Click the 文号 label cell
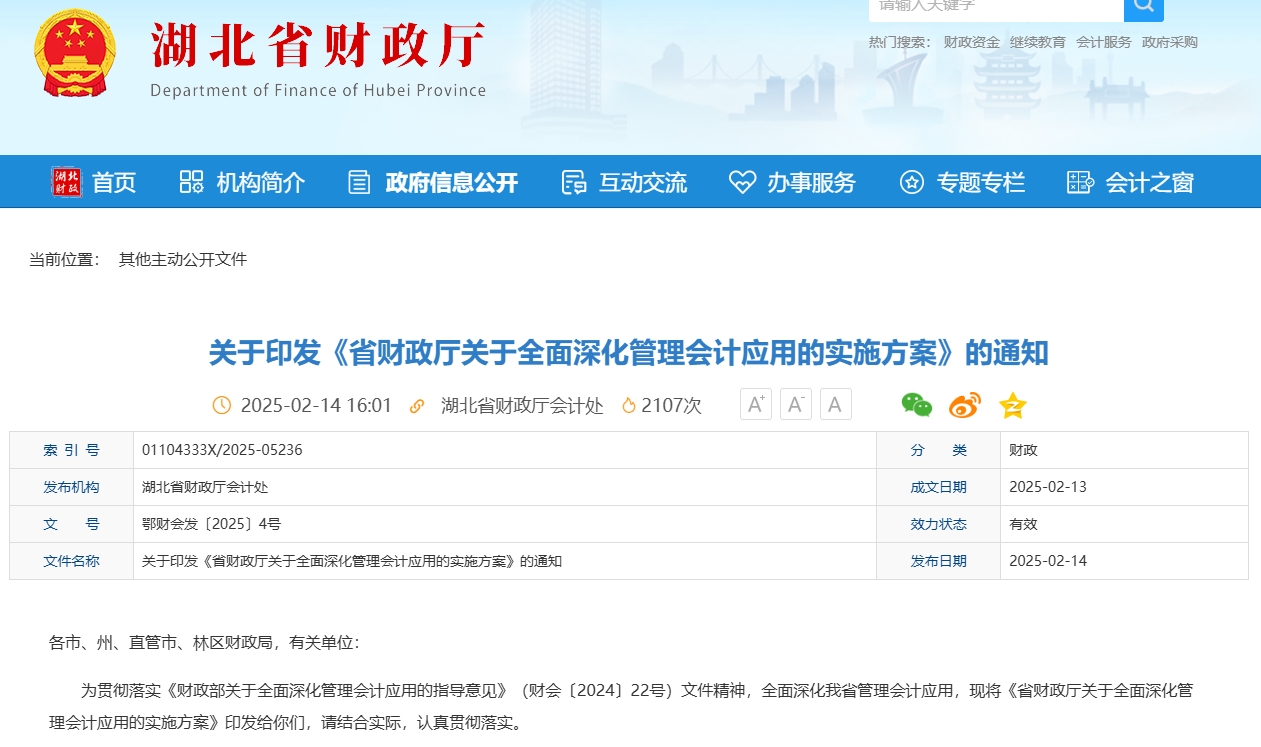The image size is (1261, 747). pyautogui.click(x=72, y=524)
